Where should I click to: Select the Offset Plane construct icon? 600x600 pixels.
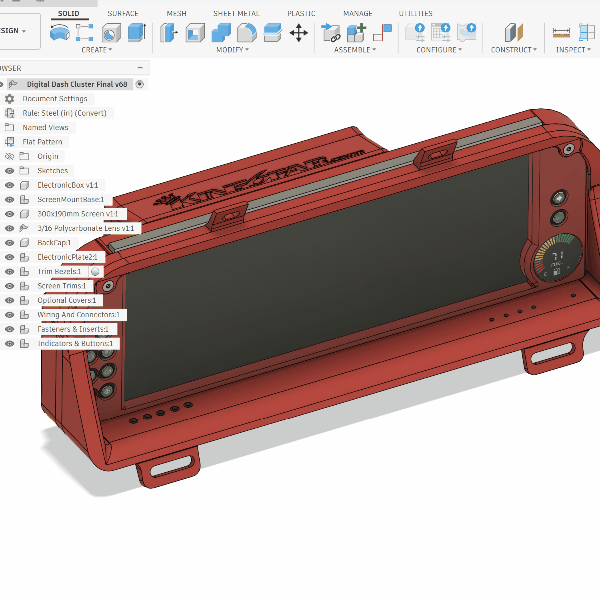point(514,33)
